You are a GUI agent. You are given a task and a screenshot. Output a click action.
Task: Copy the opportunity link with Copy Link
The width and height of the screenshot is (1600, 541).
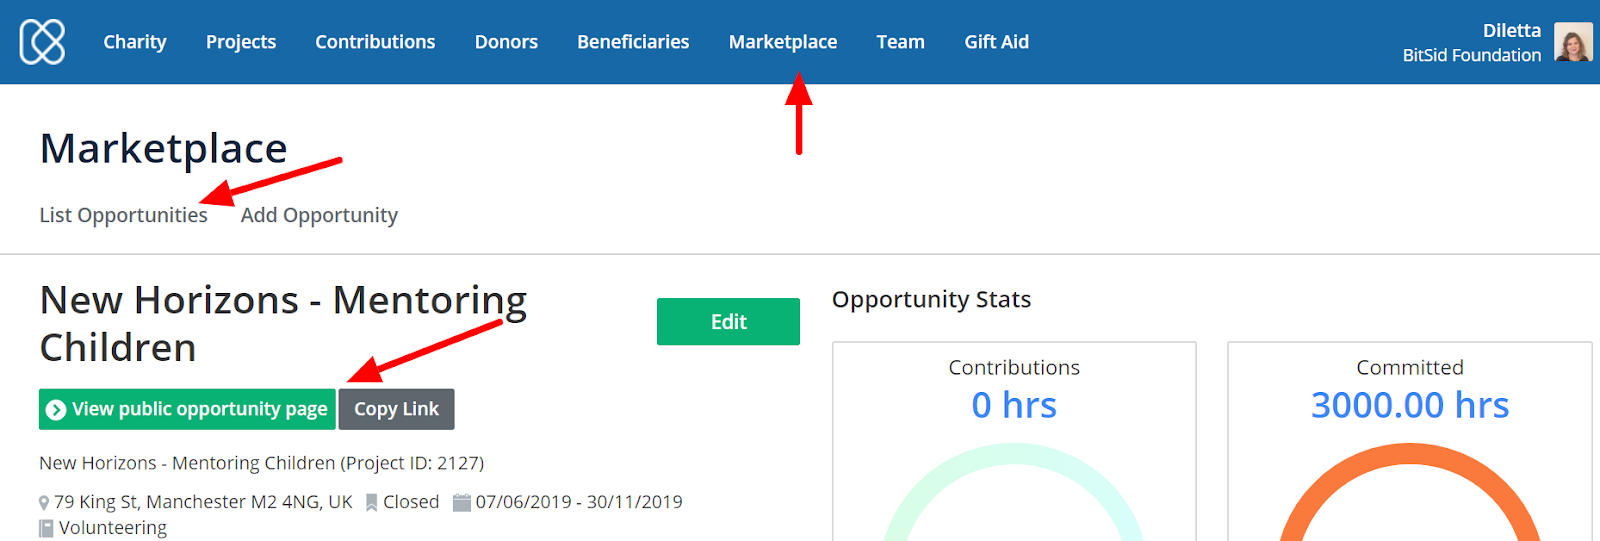[x=396, y=409]
